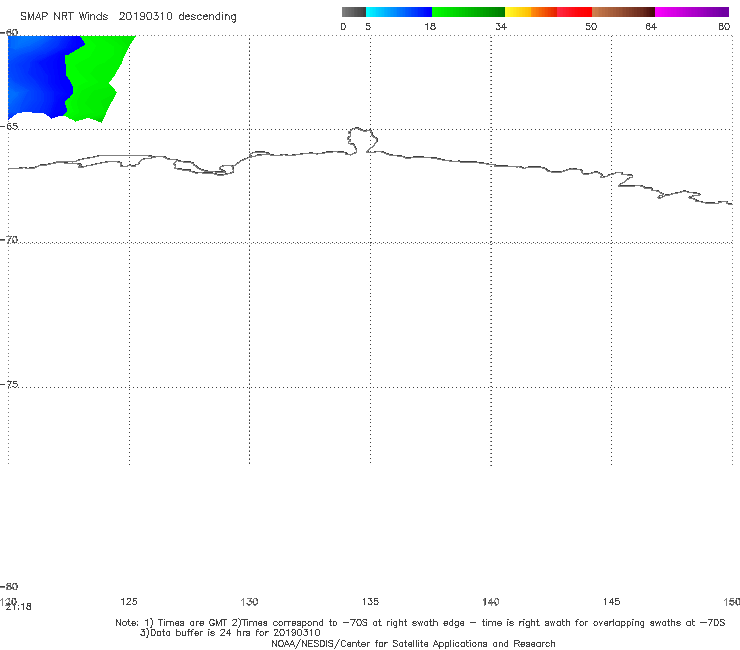Pick the green segment of the color bar
The height and width of the screenshot is (650, 740).
point(468,12)
